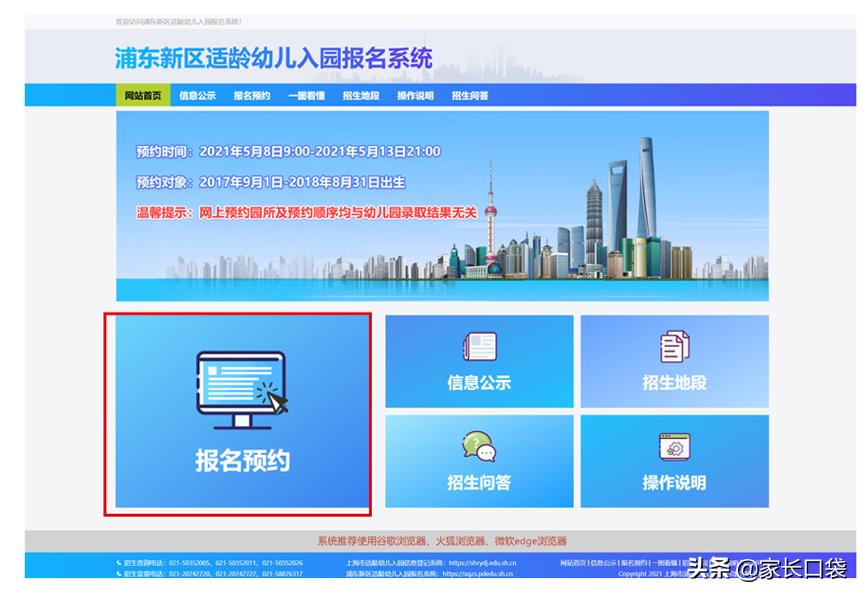Click the phone icon beside 报名监督电话
The width and height of the screenshot is (864, 597).
(x=118, y=574)
